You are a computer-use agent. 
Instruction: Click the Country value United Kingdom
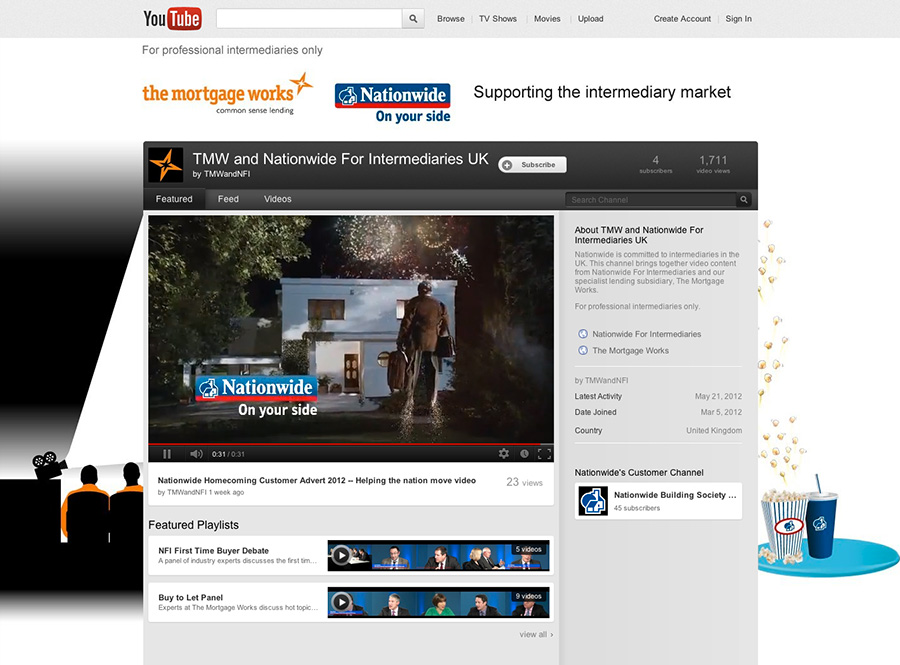pyautogui.click(x=714, y=430)
